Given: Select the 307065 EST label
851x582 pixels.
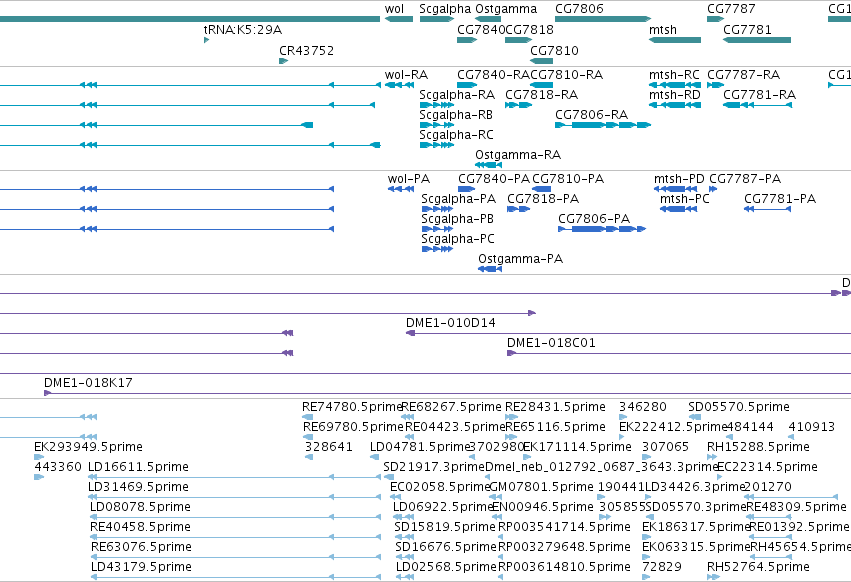Looking at the screenshot, I should point(665,447).
